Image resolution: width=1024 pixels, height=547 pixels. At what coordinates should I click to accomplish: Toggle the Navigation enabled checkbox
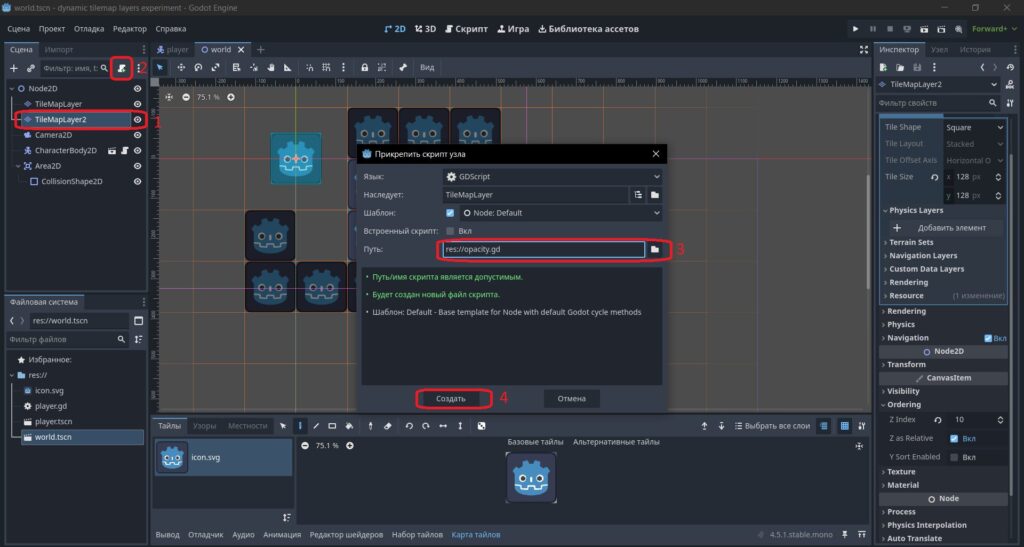coord(987,338)
